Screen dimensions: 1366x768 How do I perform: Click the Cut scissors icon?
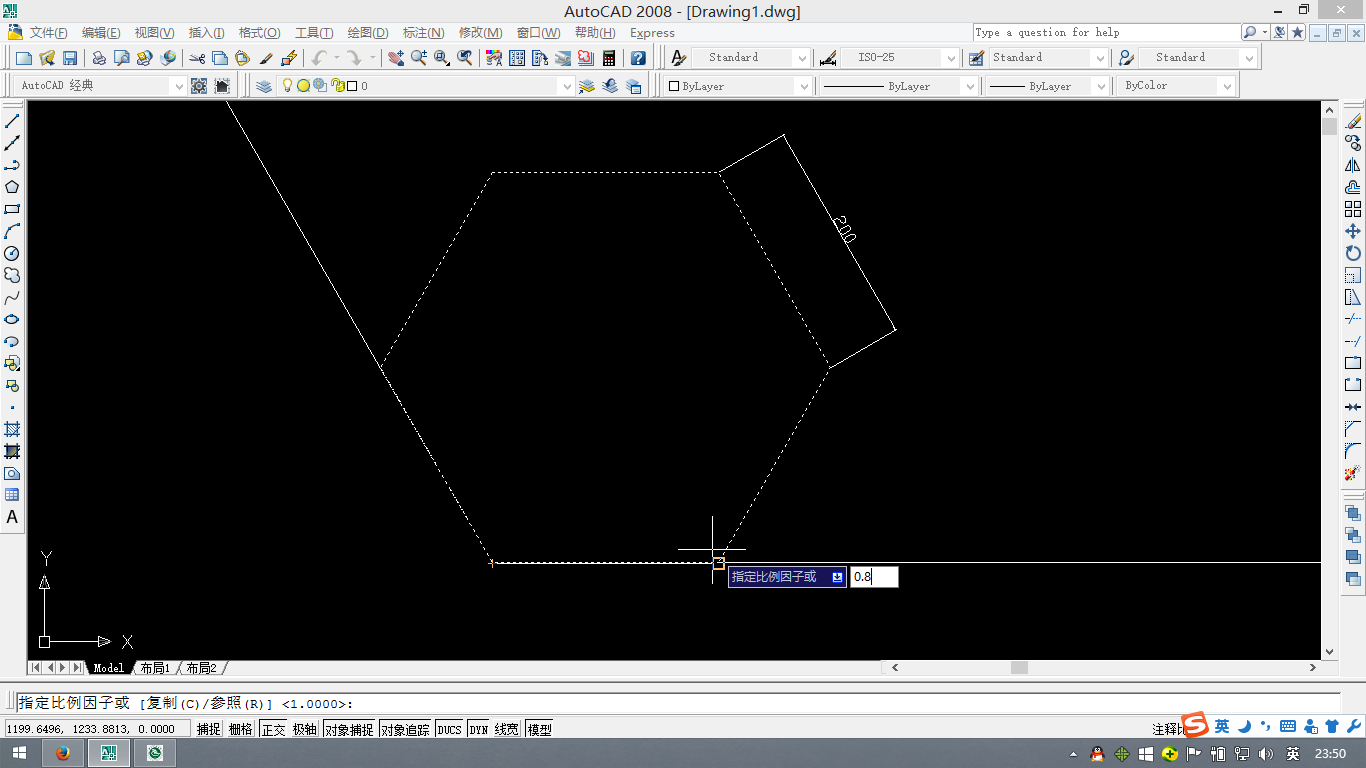click(x=197, y=58)
